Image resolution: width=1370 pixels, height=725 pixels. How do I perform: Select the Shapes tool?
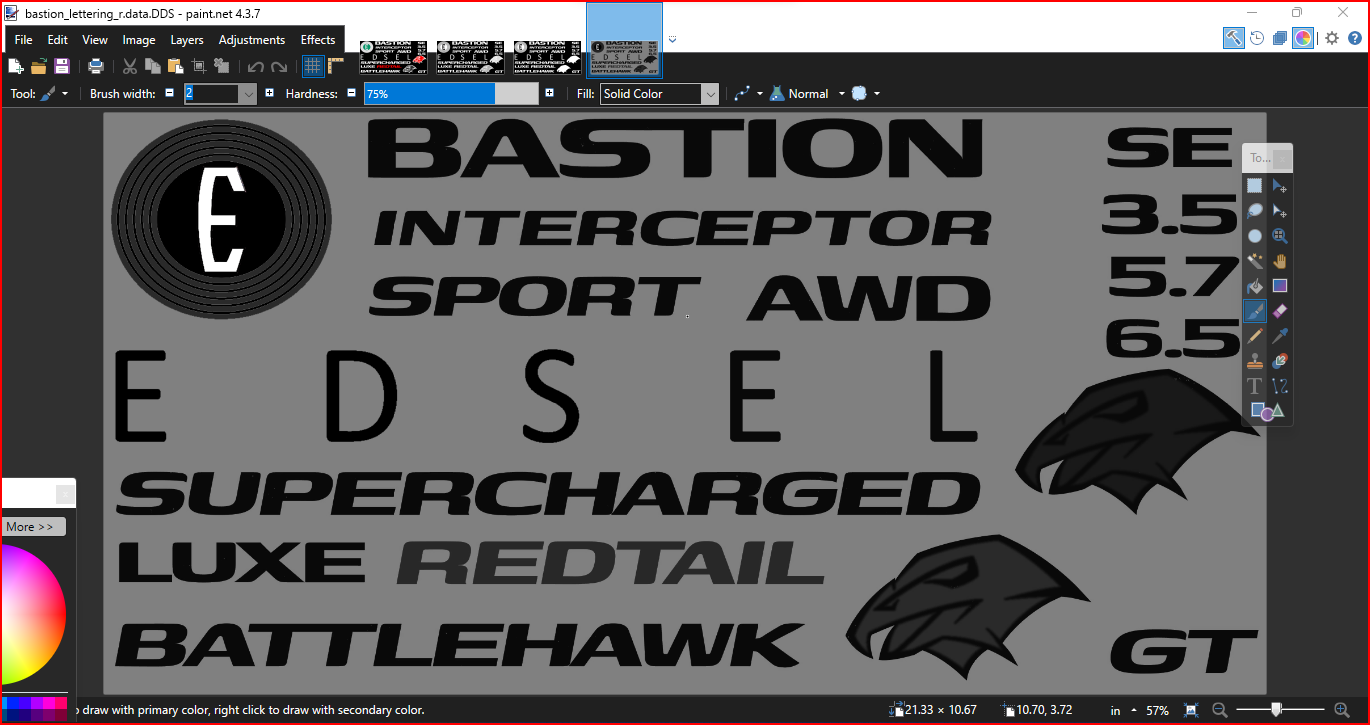click(x=1267, y=411)
